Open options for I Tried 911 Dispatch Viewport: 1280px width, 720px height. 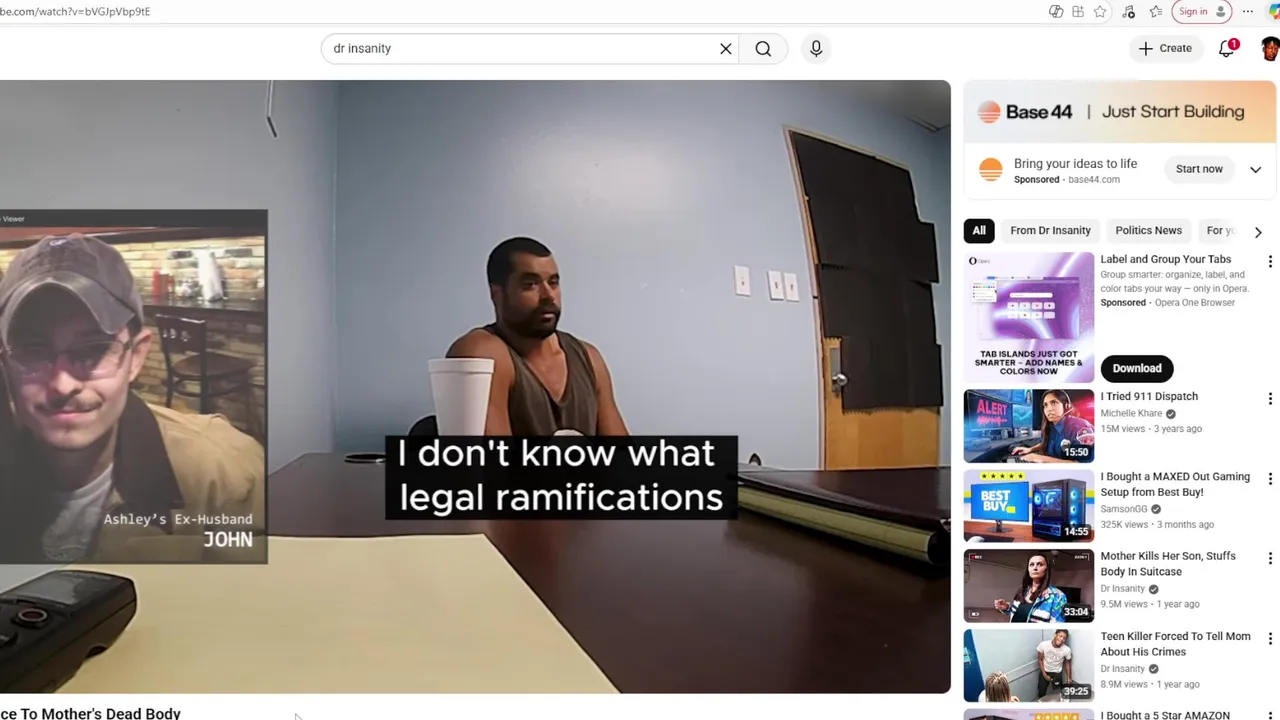pyautogui.click(x=1270, y=399)
